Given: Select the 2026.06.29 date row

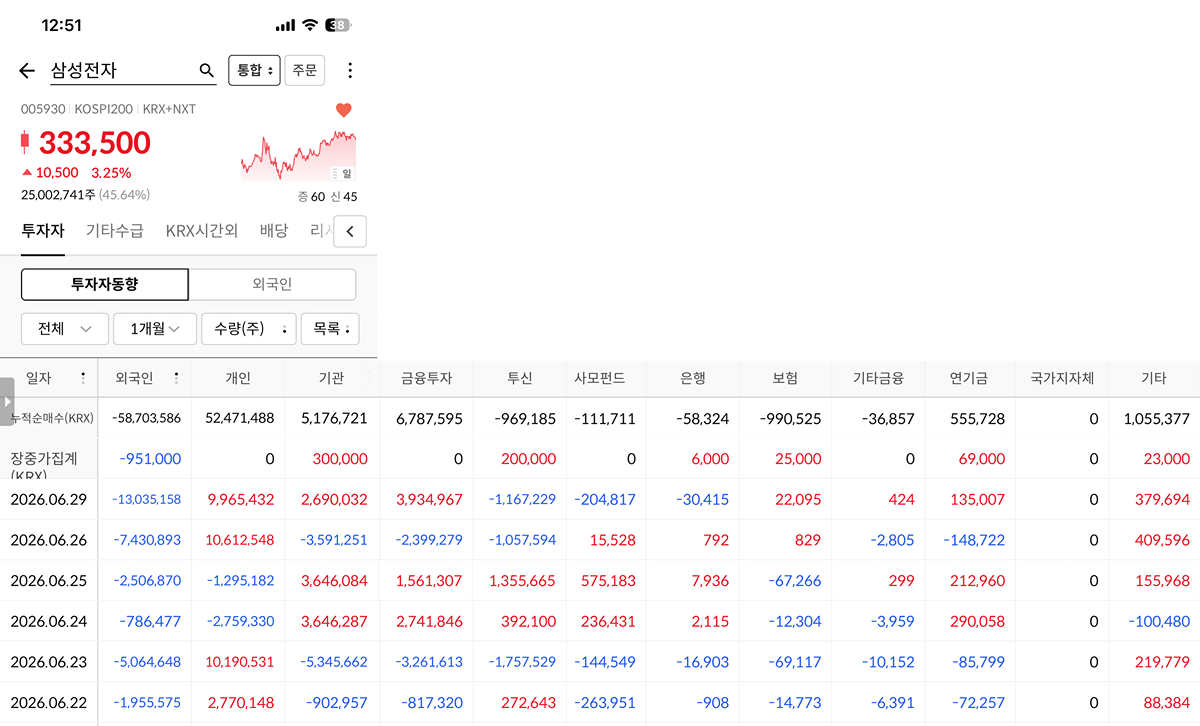Looking at the screenshot, I should click(49, 499).
